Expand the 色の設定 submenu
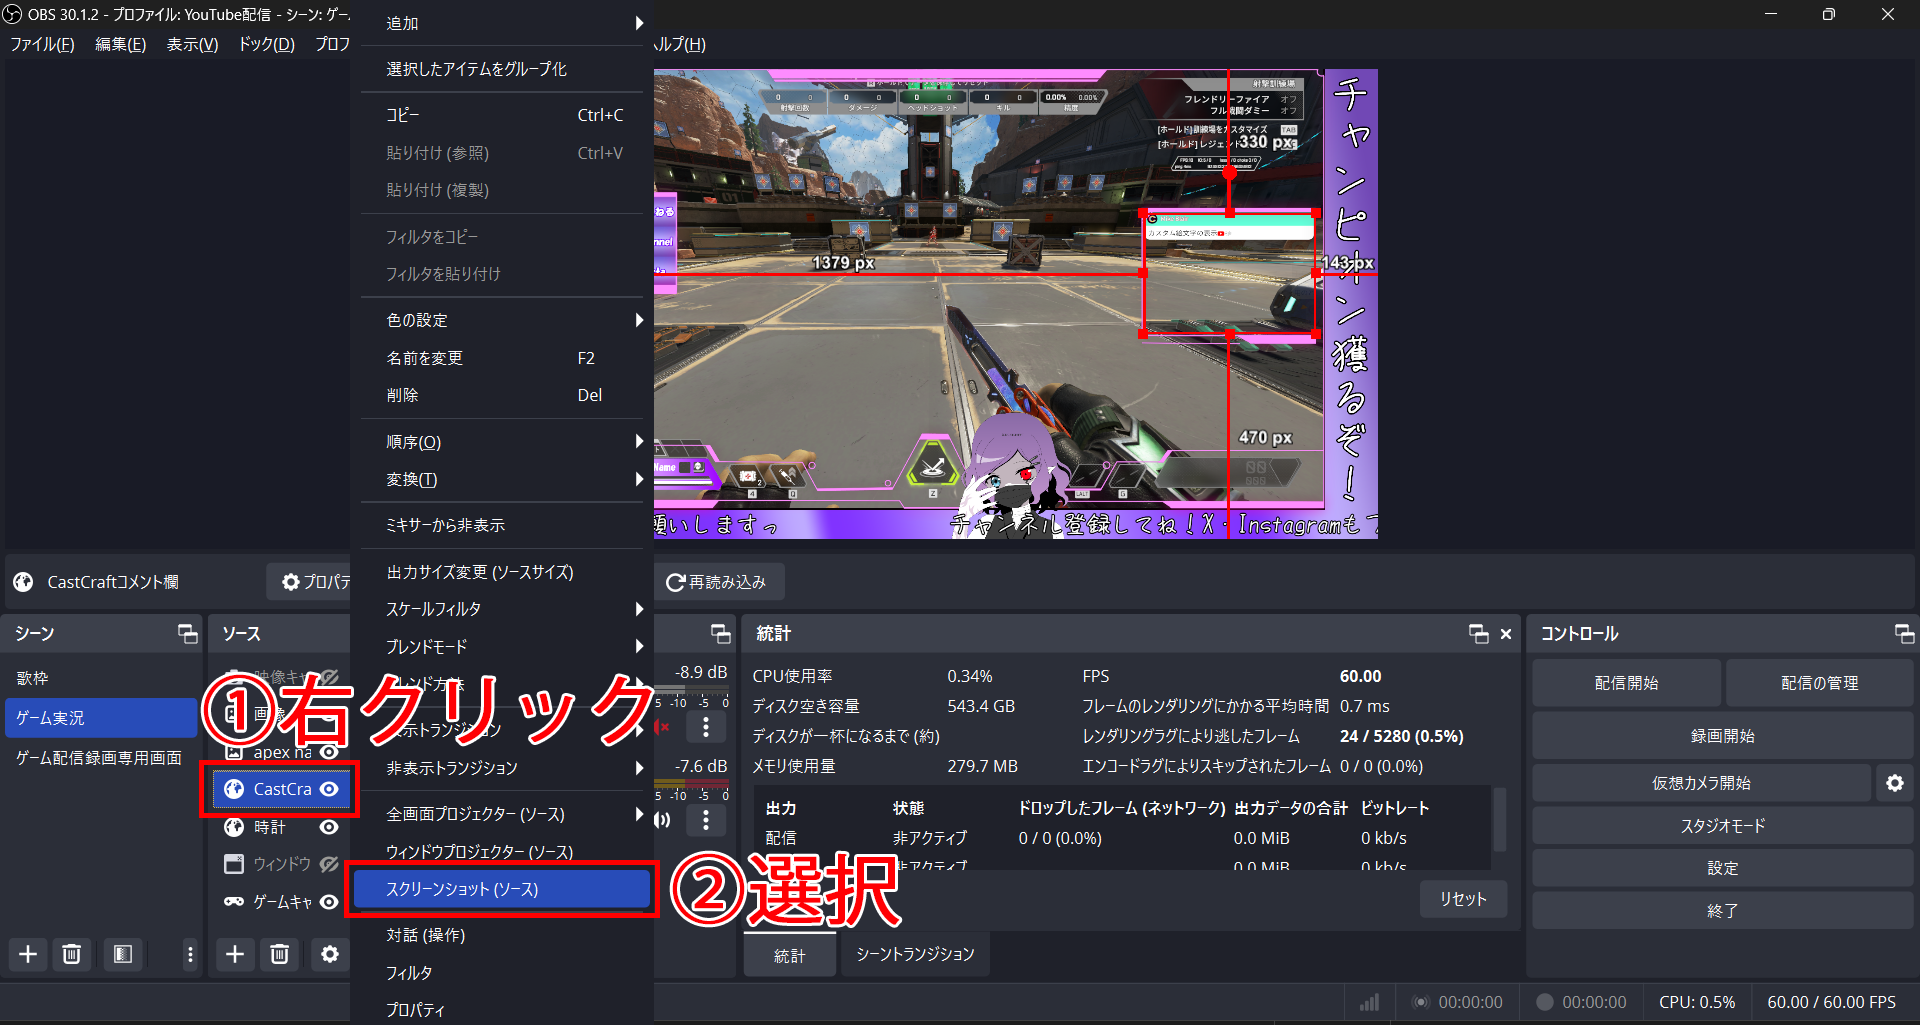This screenshot has width=1920, height=1025. tap(502, 320)
